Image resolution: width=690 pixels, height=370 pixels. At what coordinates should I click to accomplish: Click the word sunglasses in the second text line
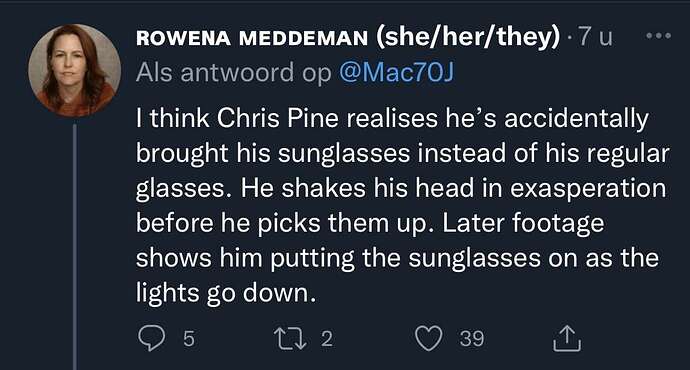coord(344,154)
